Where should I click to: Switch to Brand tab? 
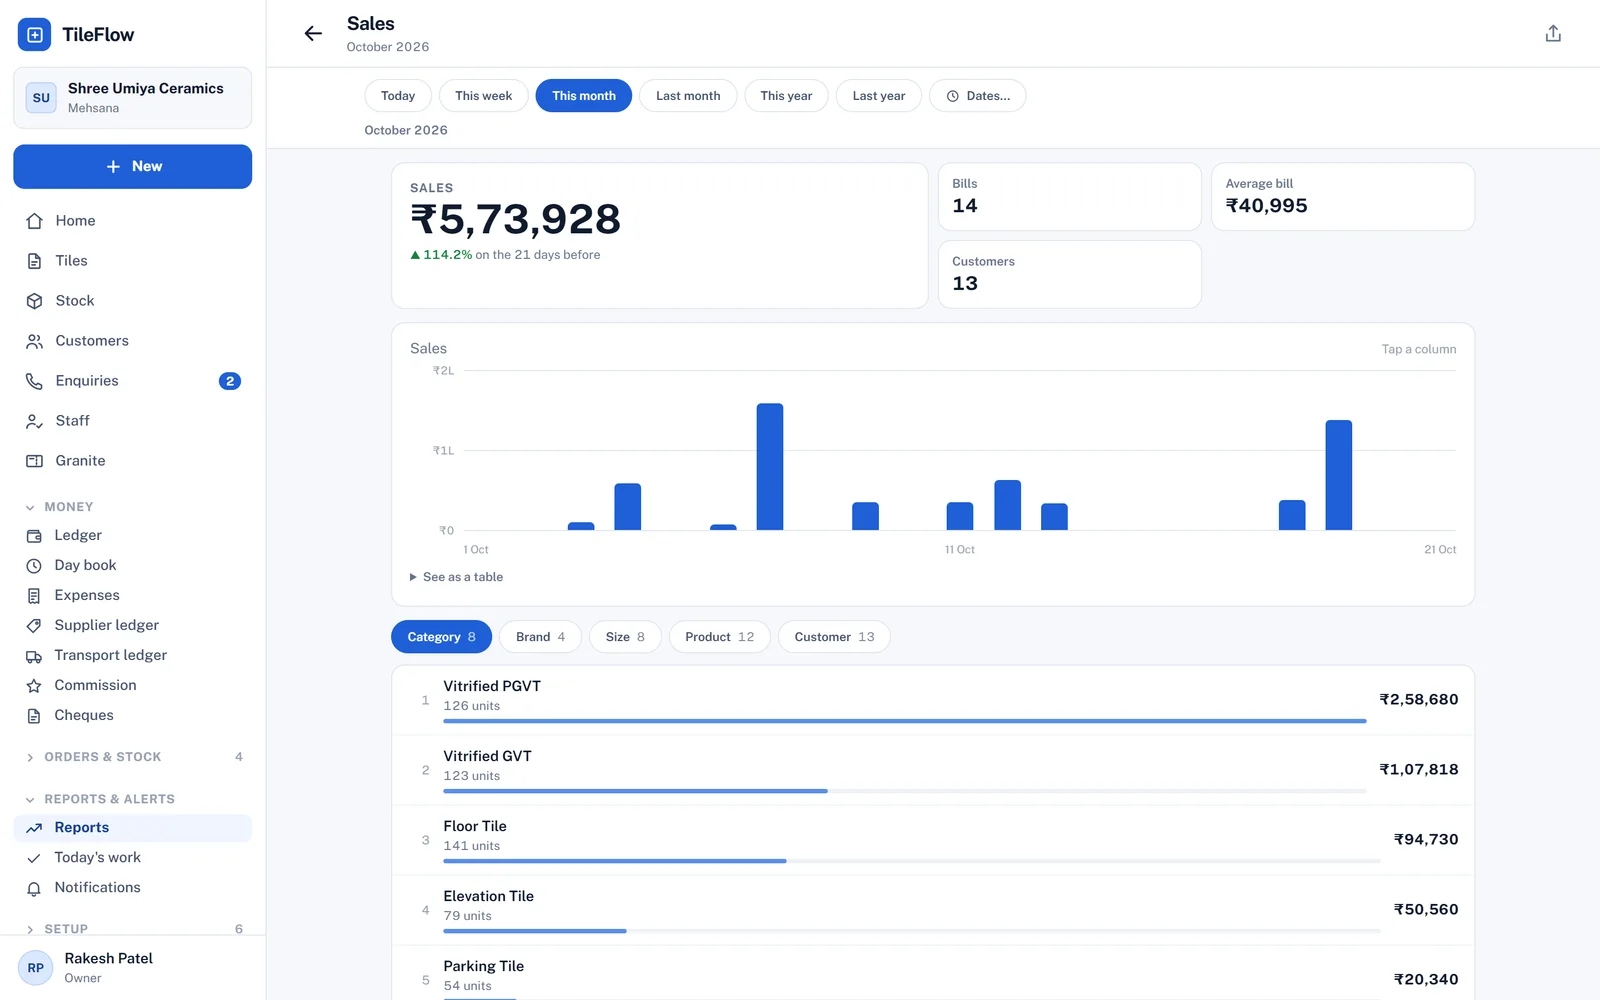coord(540,637)
